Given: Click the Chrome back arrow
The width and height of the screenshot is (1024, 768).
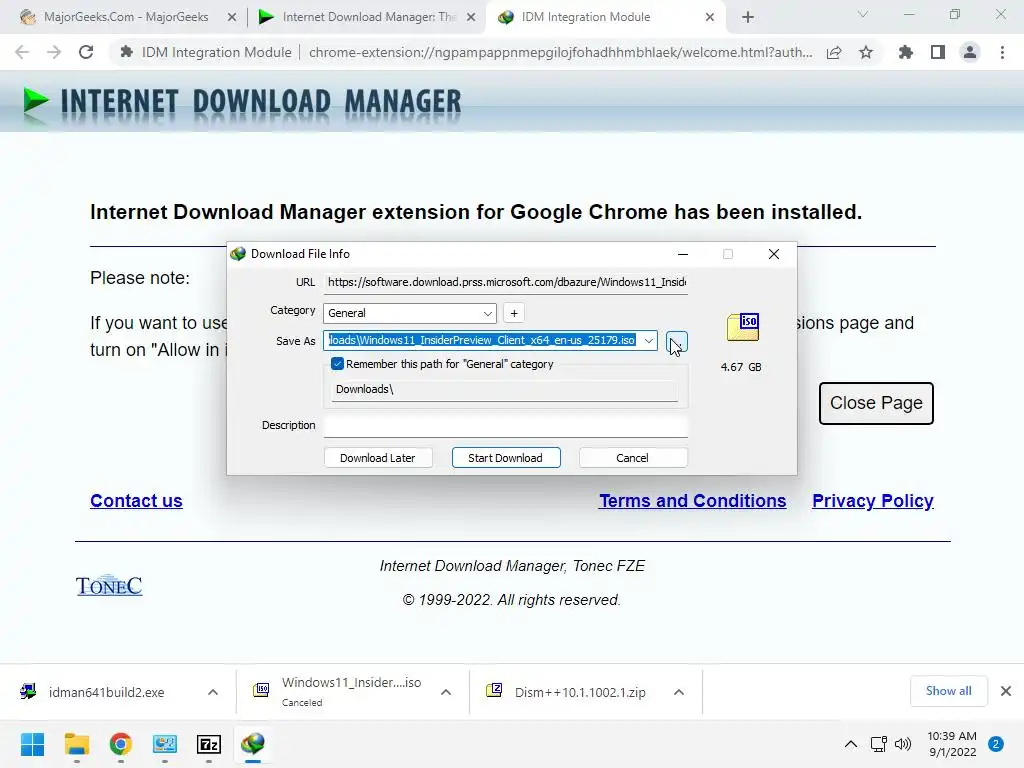Looking at the screenshot, I should click(x=22, y=52).
